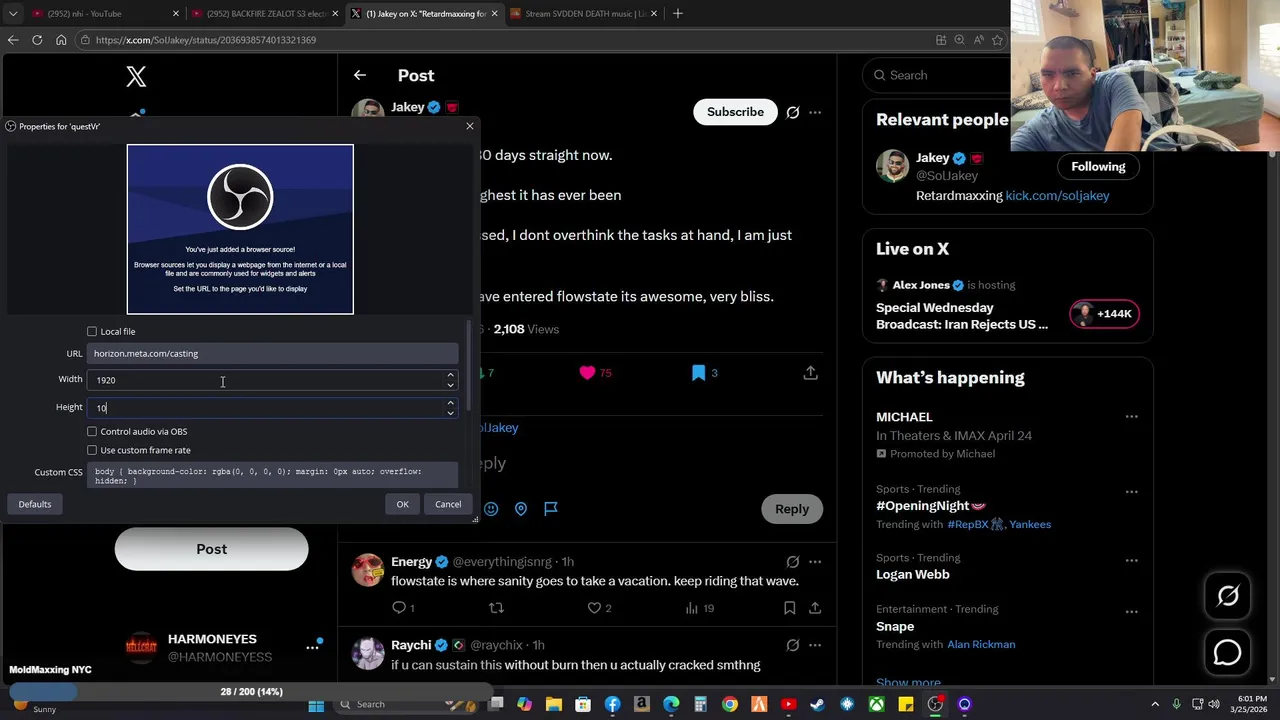Image resolution: width=1280 pixels, height=720 pixels.
Task: Show hidden system tray icons
Action: tap(1155, 705)
